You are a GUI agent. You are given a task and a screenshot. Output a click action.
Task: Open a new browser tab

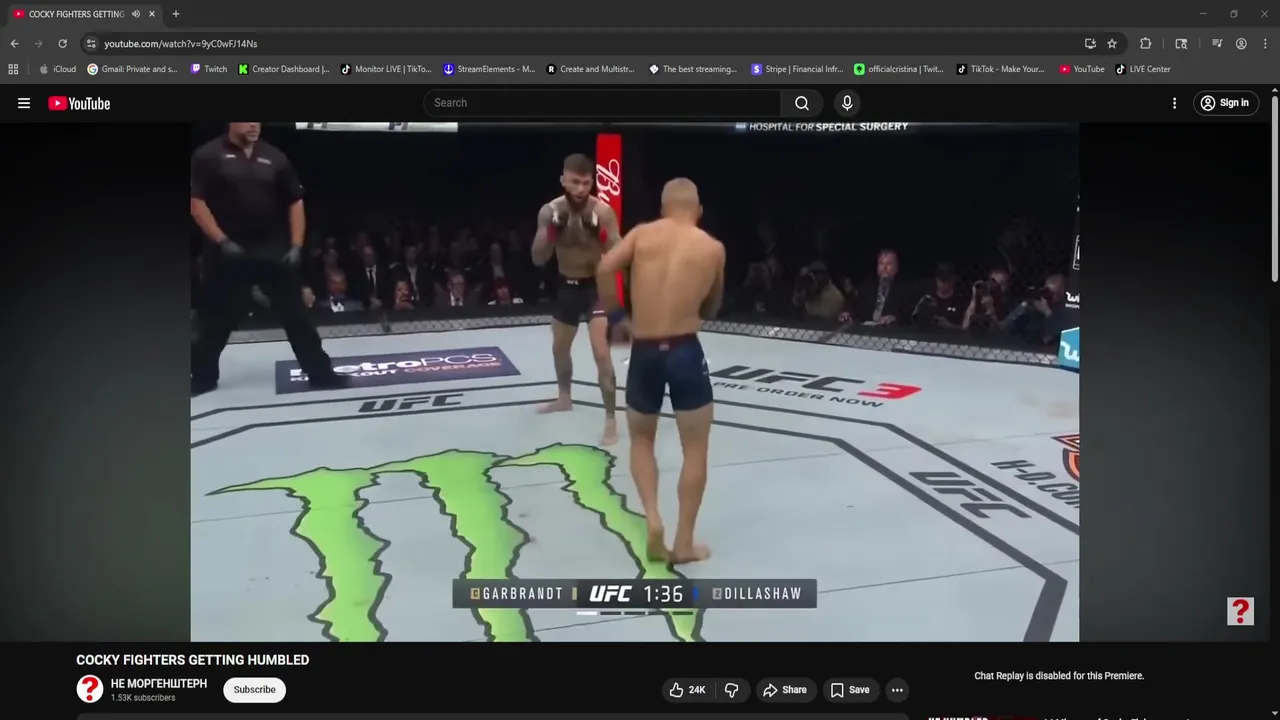pyautogui.click(x=175, y=14)
